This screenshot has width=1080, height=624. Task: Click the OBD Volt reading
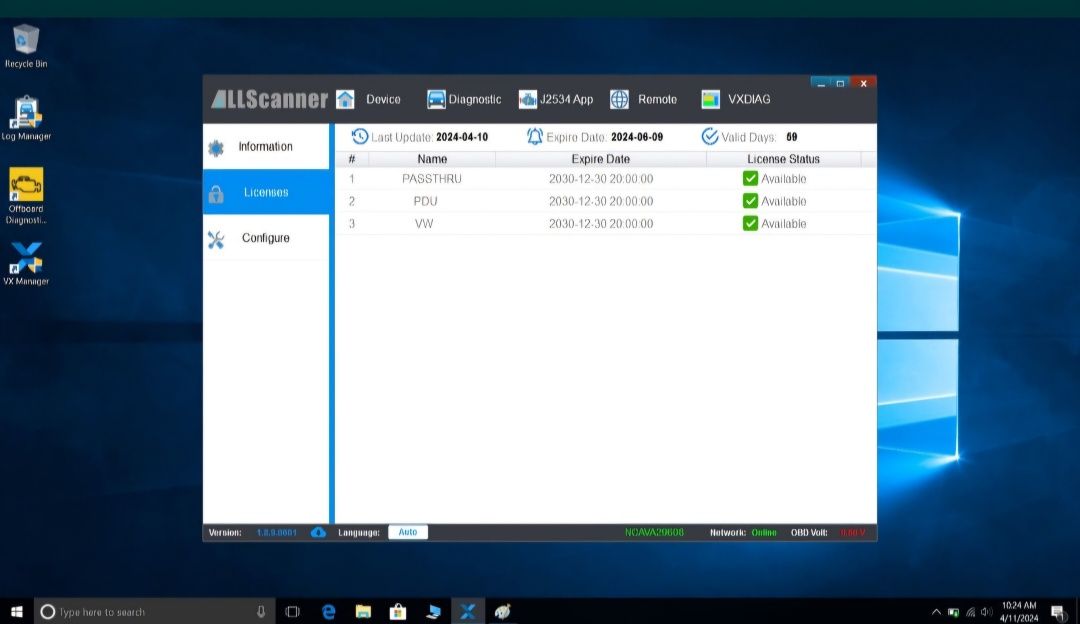[853, 532]
